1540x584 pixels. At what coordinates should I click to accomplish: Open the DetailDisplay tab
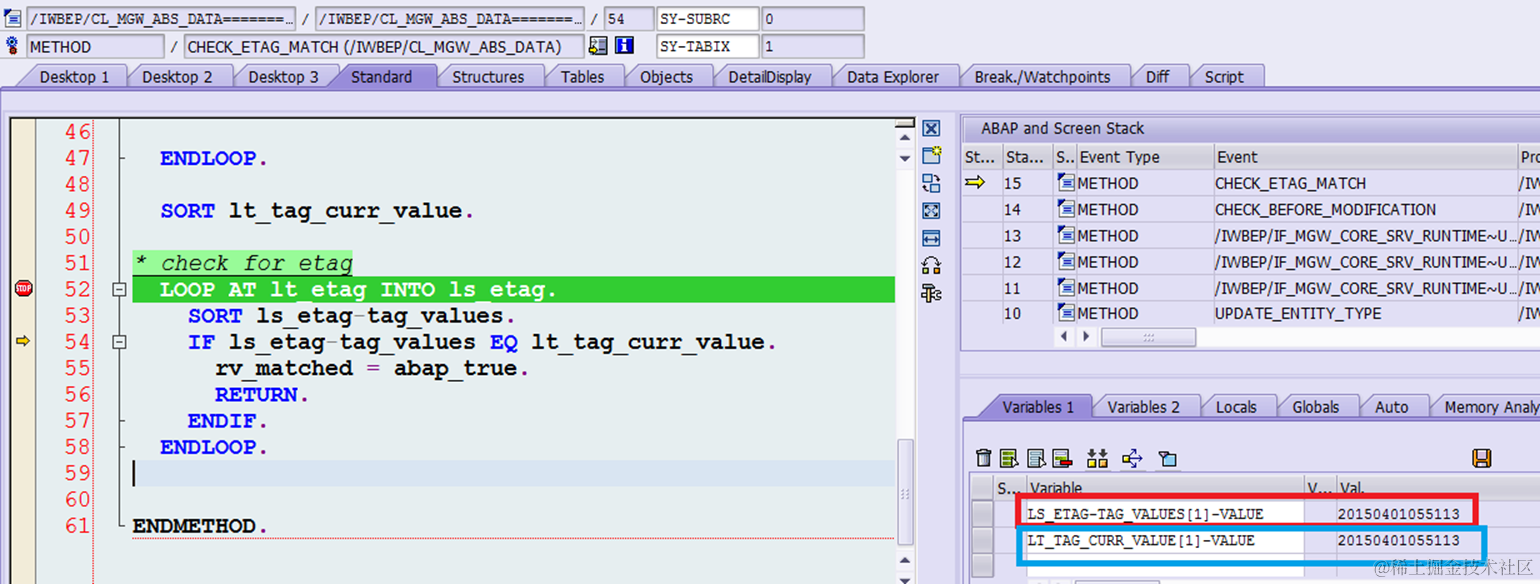pyautogui.click(x=769, y=76)
